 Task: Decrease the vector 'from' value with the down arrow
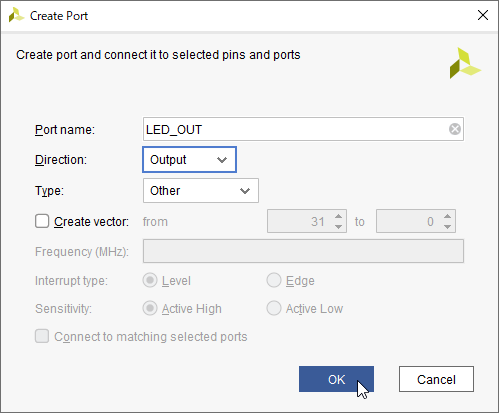[x=339, y=226]
